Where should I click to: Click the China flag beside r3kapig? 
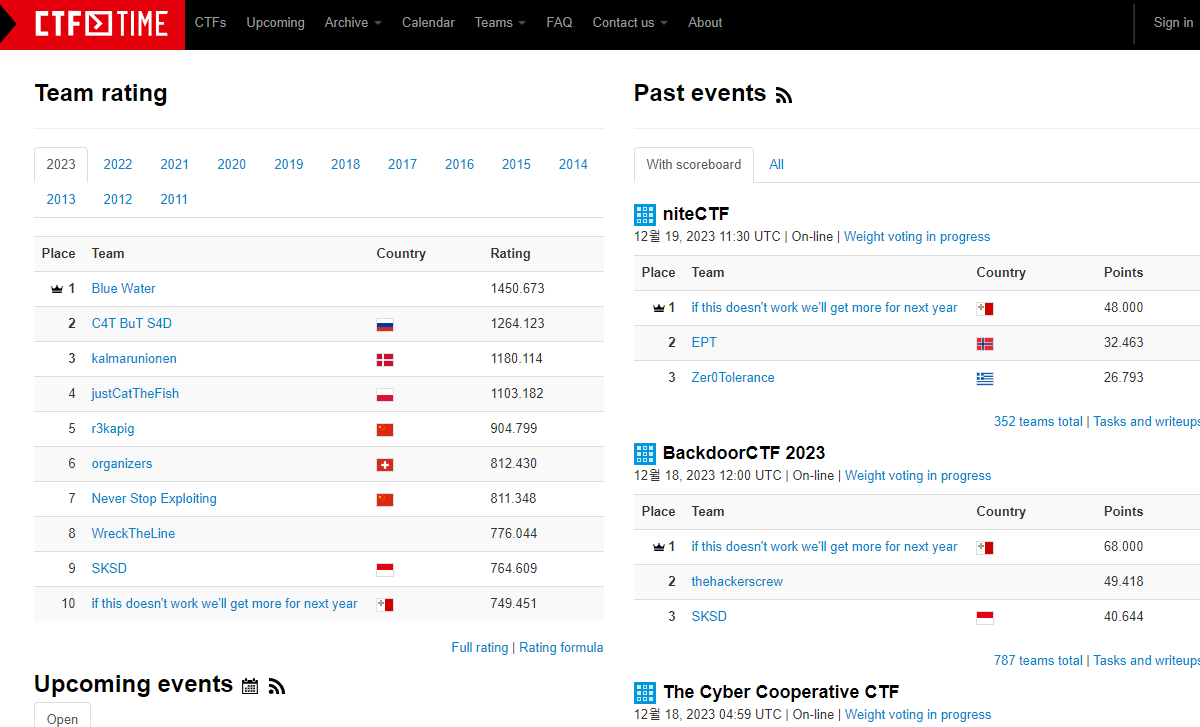[385, 430]
